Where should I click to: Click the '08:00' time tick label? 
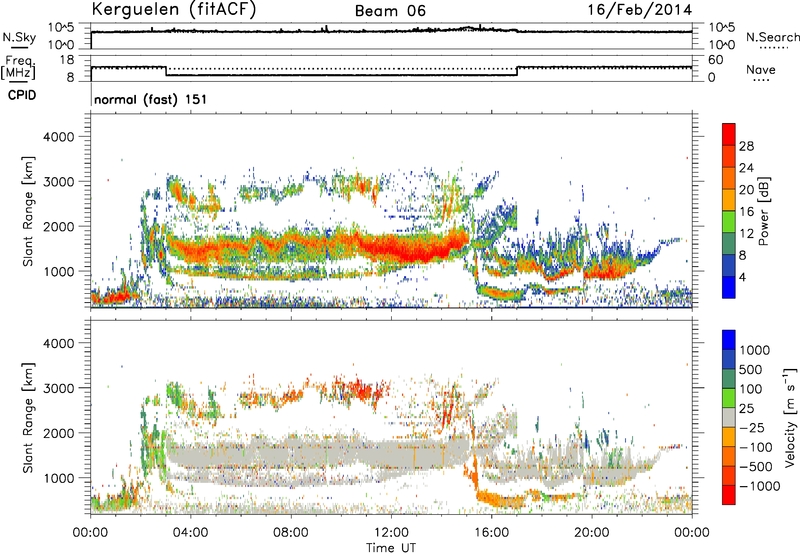click(x=291, y=533)
